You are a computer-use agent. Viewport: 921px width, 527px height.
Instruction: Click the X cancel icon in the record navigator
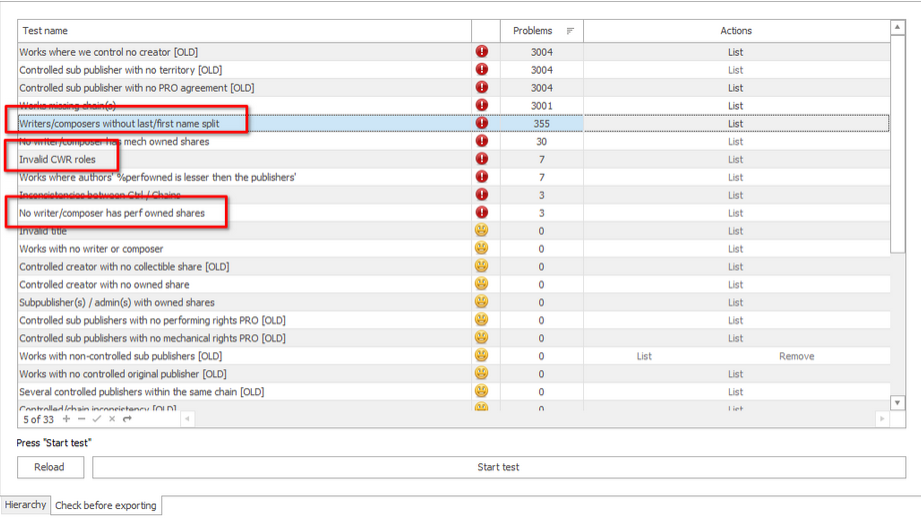(x=112, y=419)
